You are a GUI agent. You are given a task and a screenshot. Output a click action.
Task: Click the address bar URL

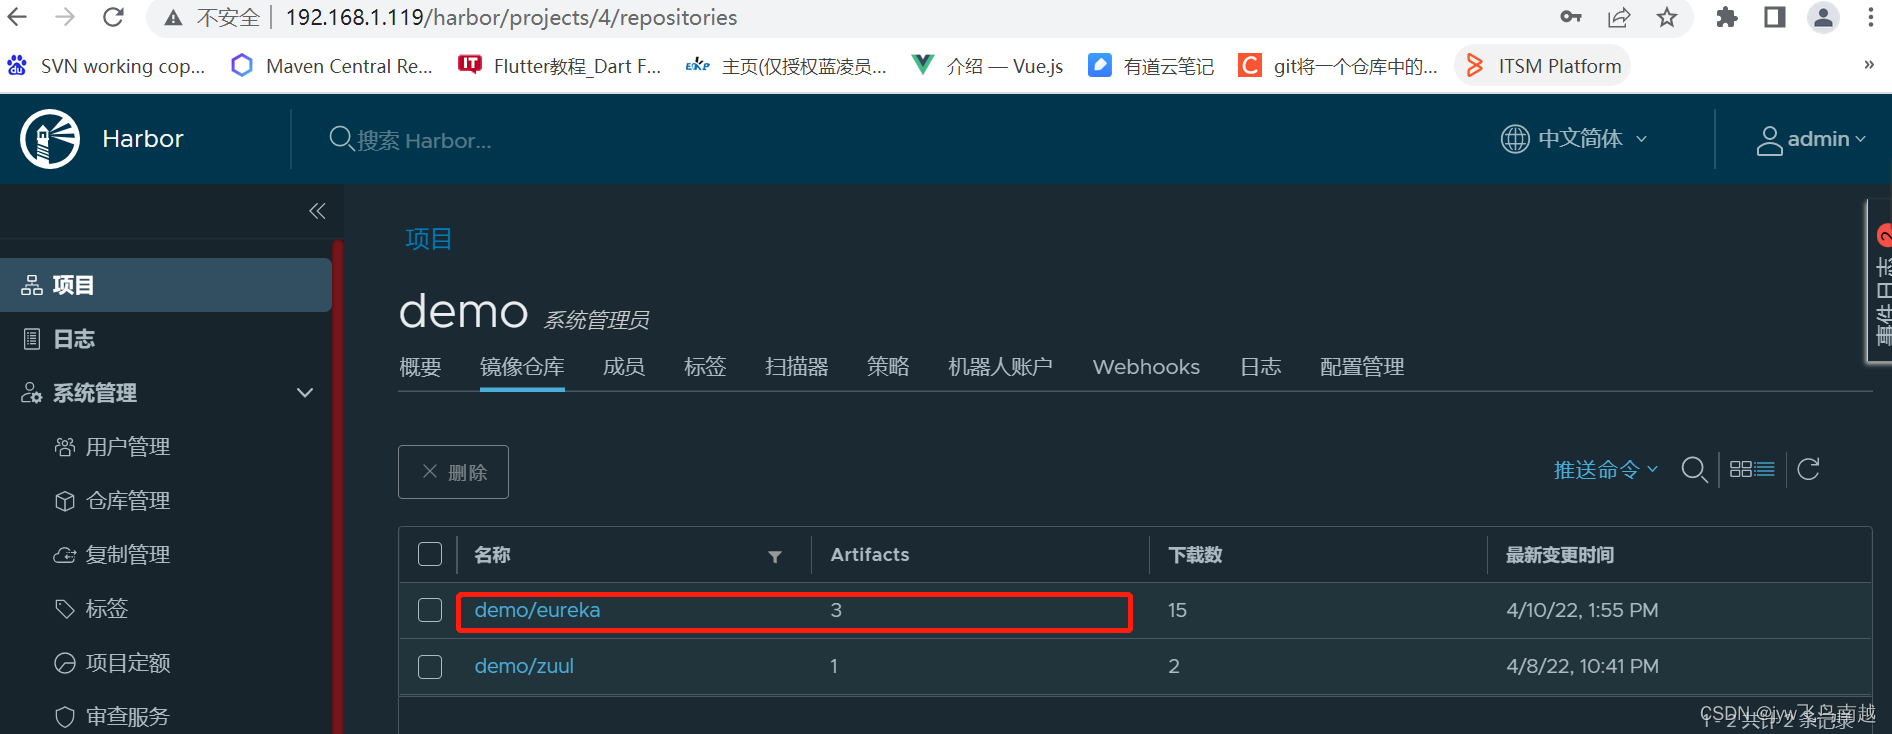coord(511,17)
